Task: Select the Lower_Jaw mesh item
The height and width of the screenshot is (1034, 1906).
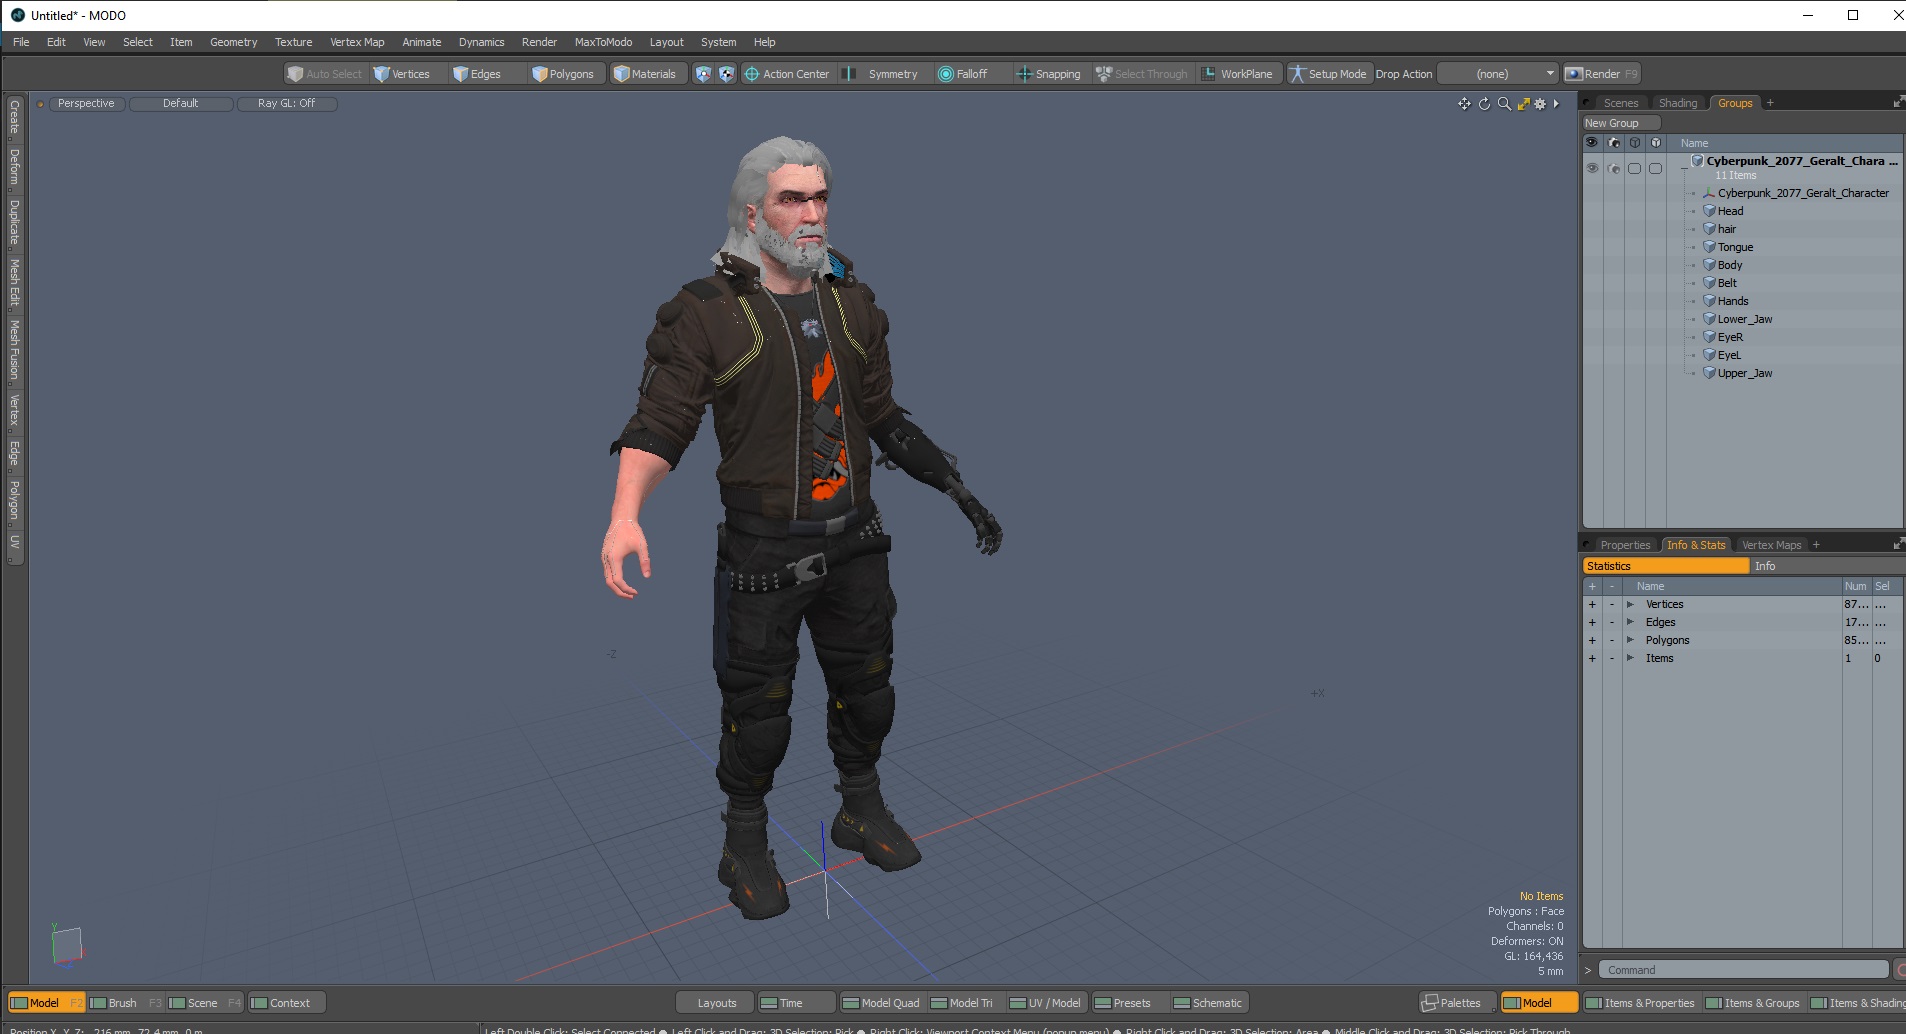Action: (1744, 319)
